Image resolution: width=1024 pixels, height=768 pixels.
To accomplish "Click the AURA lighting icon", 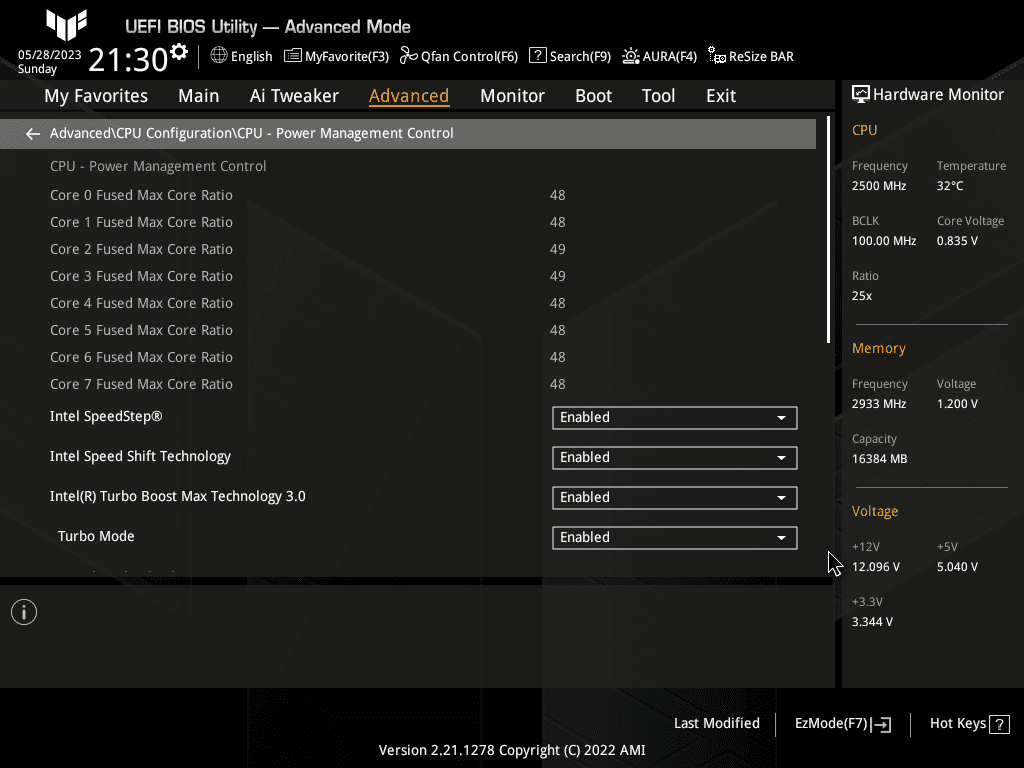I will click(x=630, y=56).
